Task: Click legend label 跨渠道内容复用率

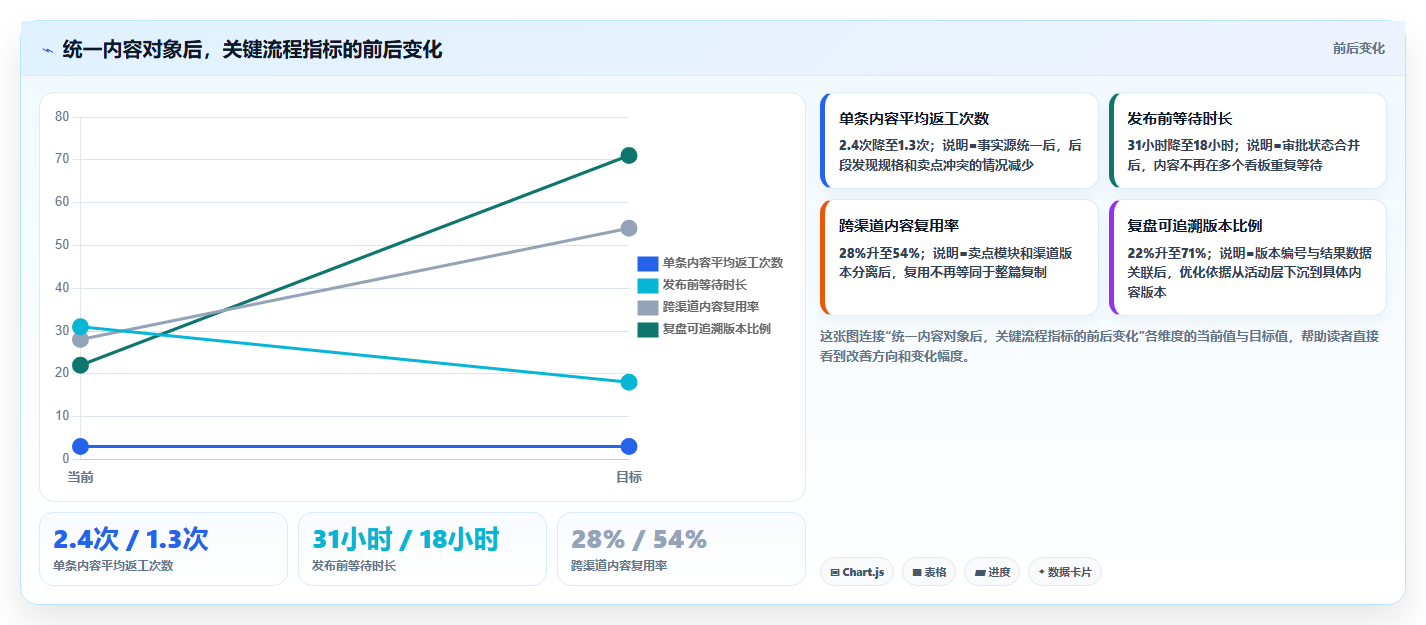Action: tap(711, 307)
